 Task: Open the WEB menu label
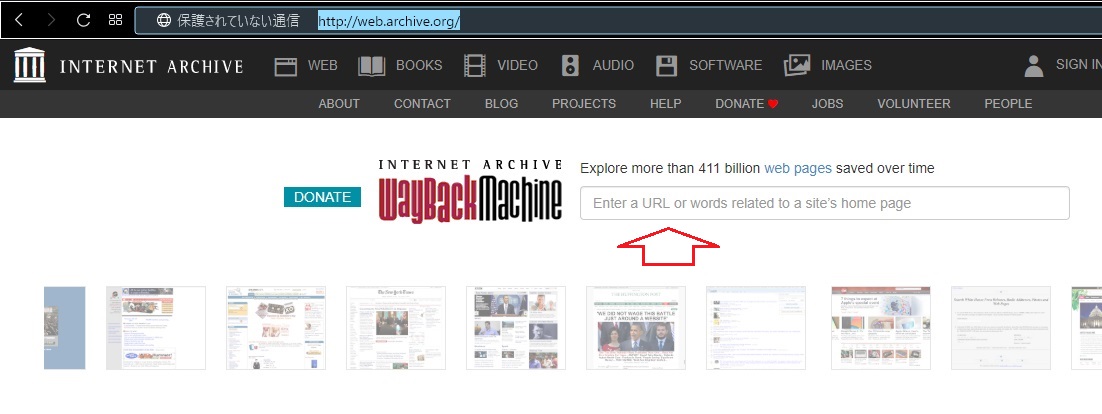[x=323, y=65]
